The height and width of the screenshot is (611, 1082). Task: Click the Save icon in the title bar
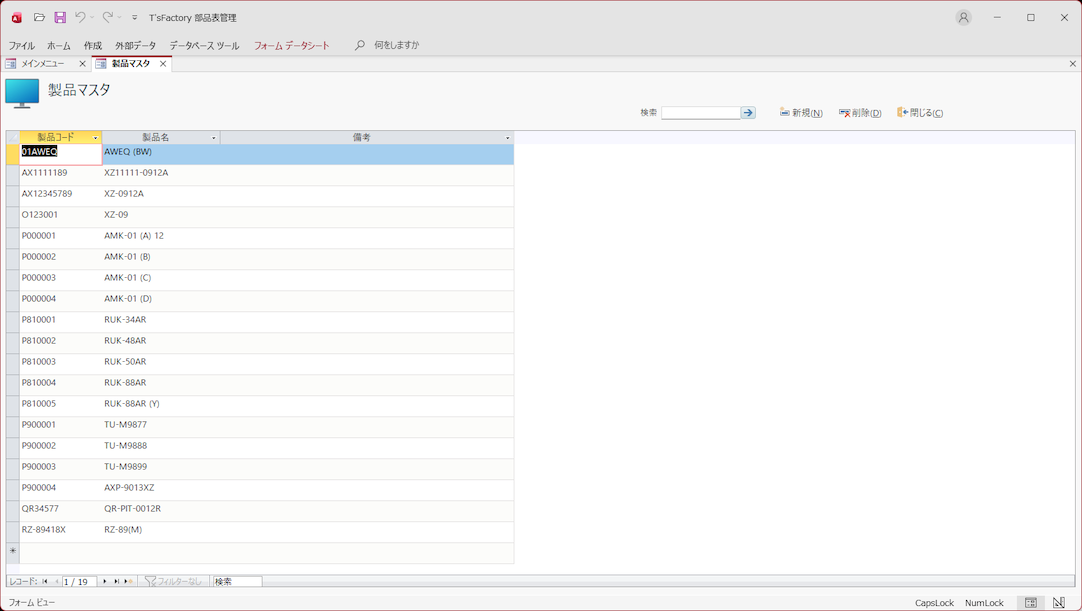60,18
